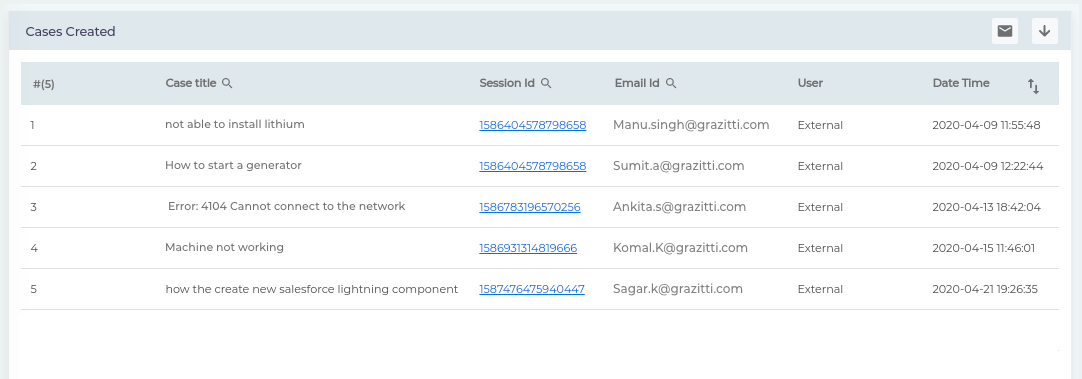Click Manu.singh@grazitti.com email cell
The image size is (1082, 379).
point(691,125)
